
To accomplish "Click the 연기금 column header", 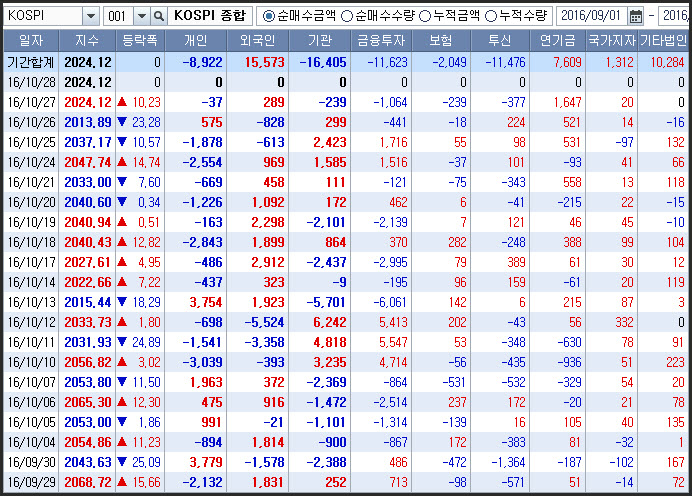I will 558,41.
